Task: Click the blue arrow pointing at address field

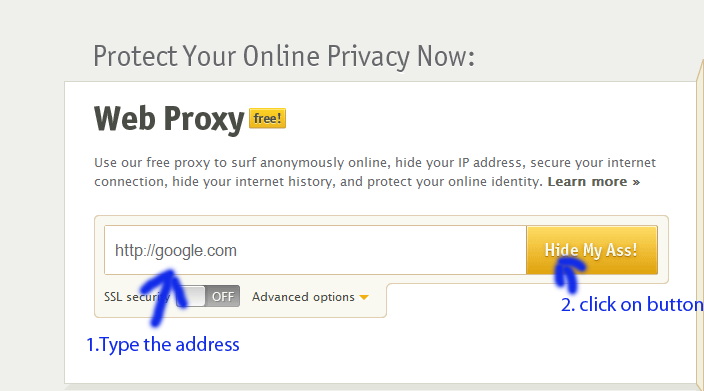Action: coord(160,297)
